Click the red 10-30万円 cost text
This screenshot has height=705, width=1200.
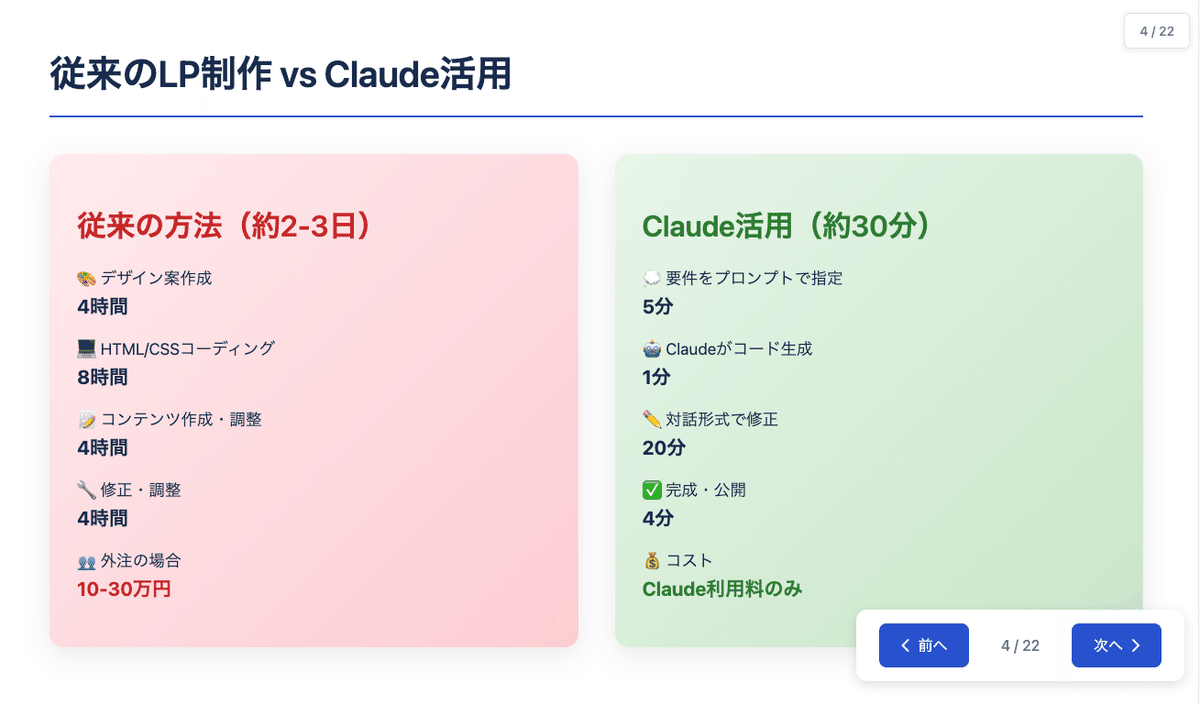click(124, 589)
